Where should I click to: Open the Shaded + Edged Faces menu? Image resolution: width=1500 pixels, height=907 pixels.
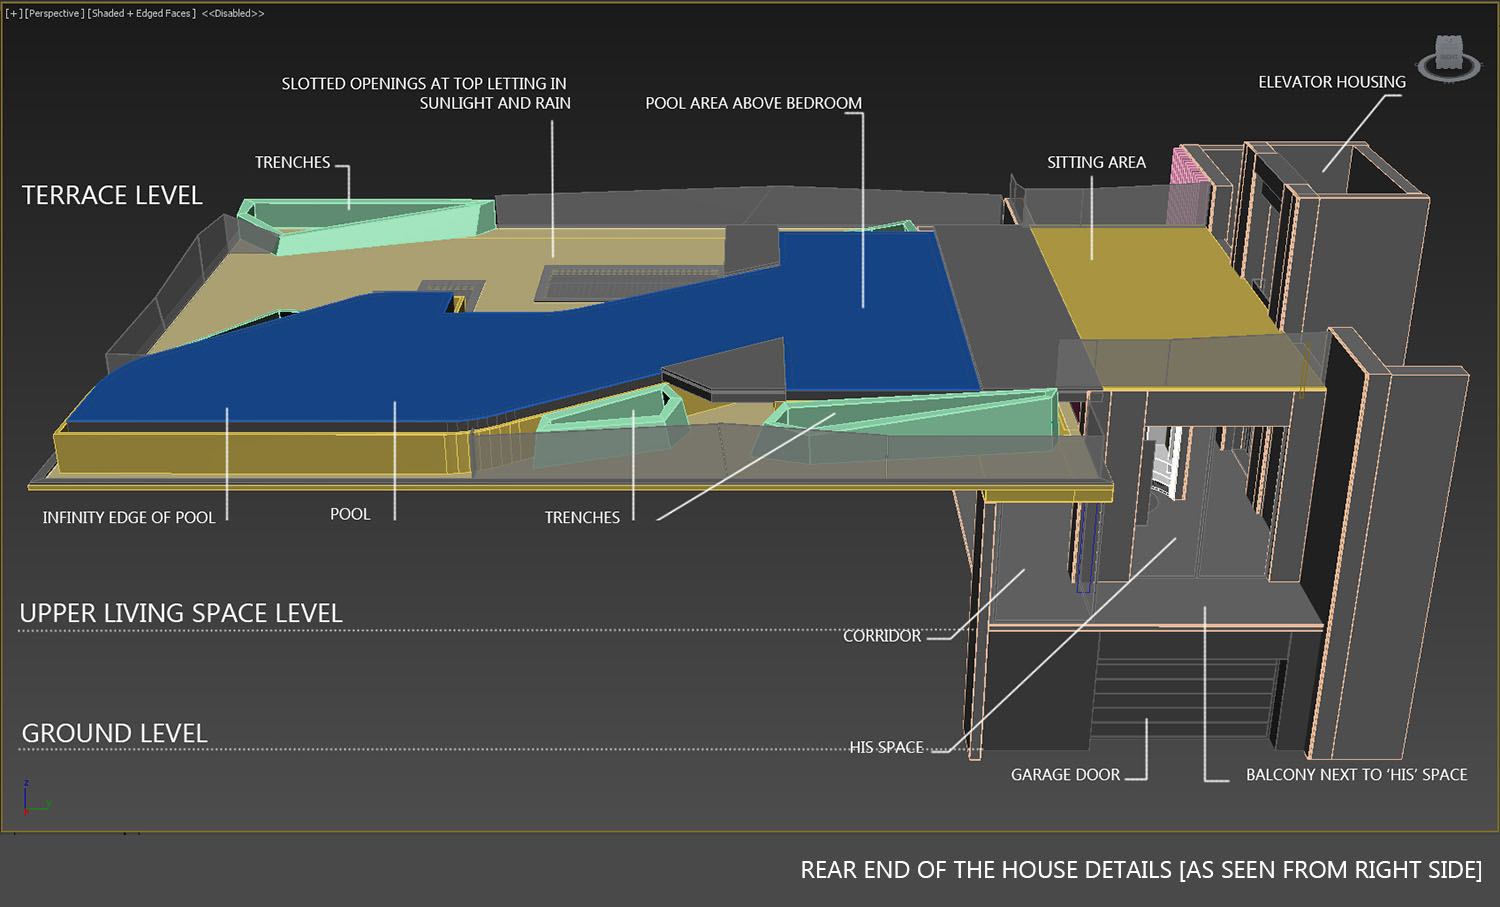pyautogui.click(x=141, y=13)
